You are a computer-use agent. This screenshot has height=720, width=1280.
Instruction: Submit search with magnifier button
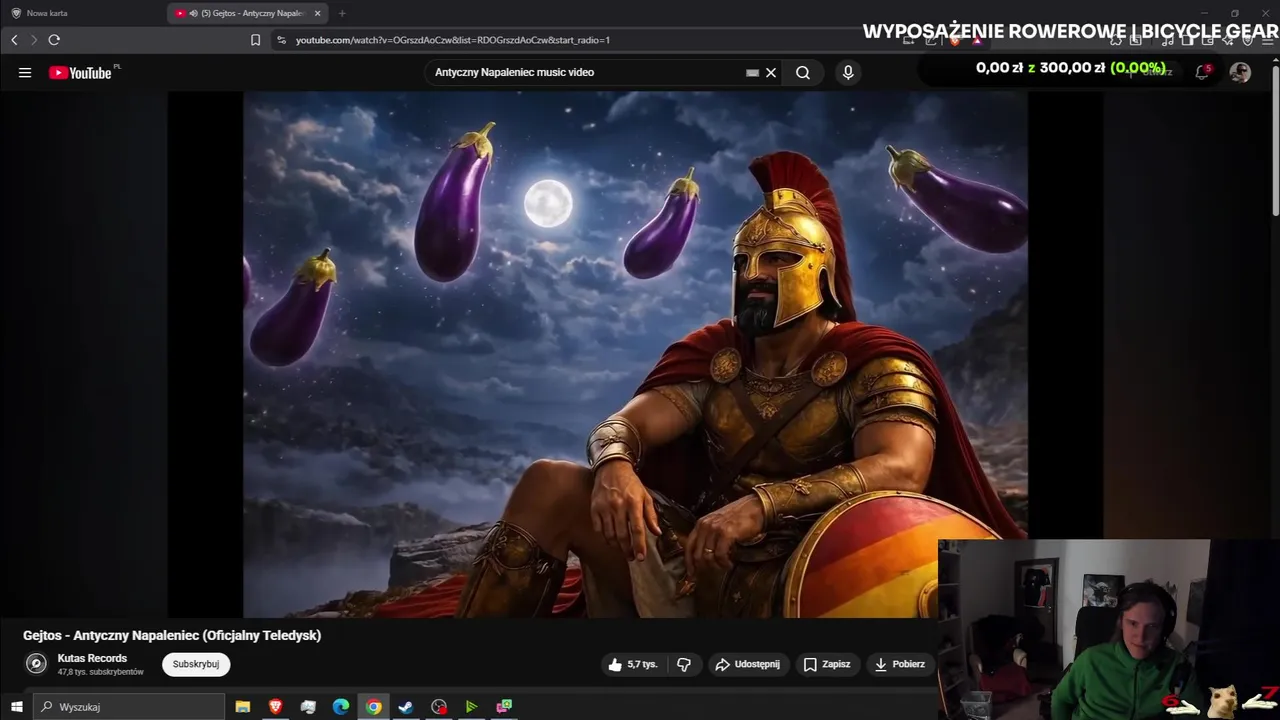click(803, 72)
